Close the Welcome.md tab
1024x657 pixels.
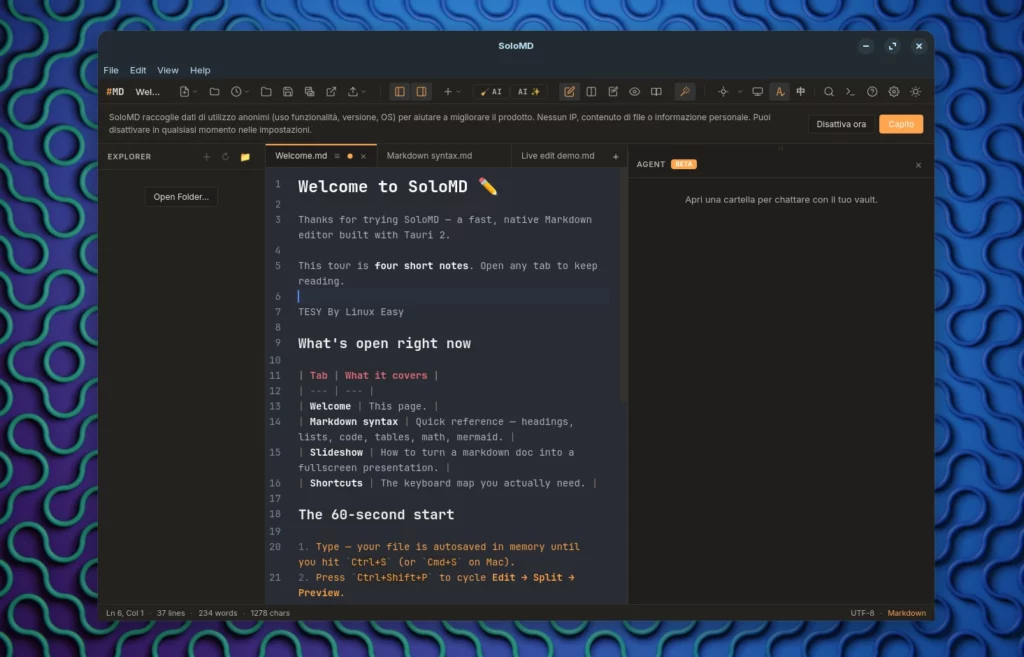coord(363,157)
